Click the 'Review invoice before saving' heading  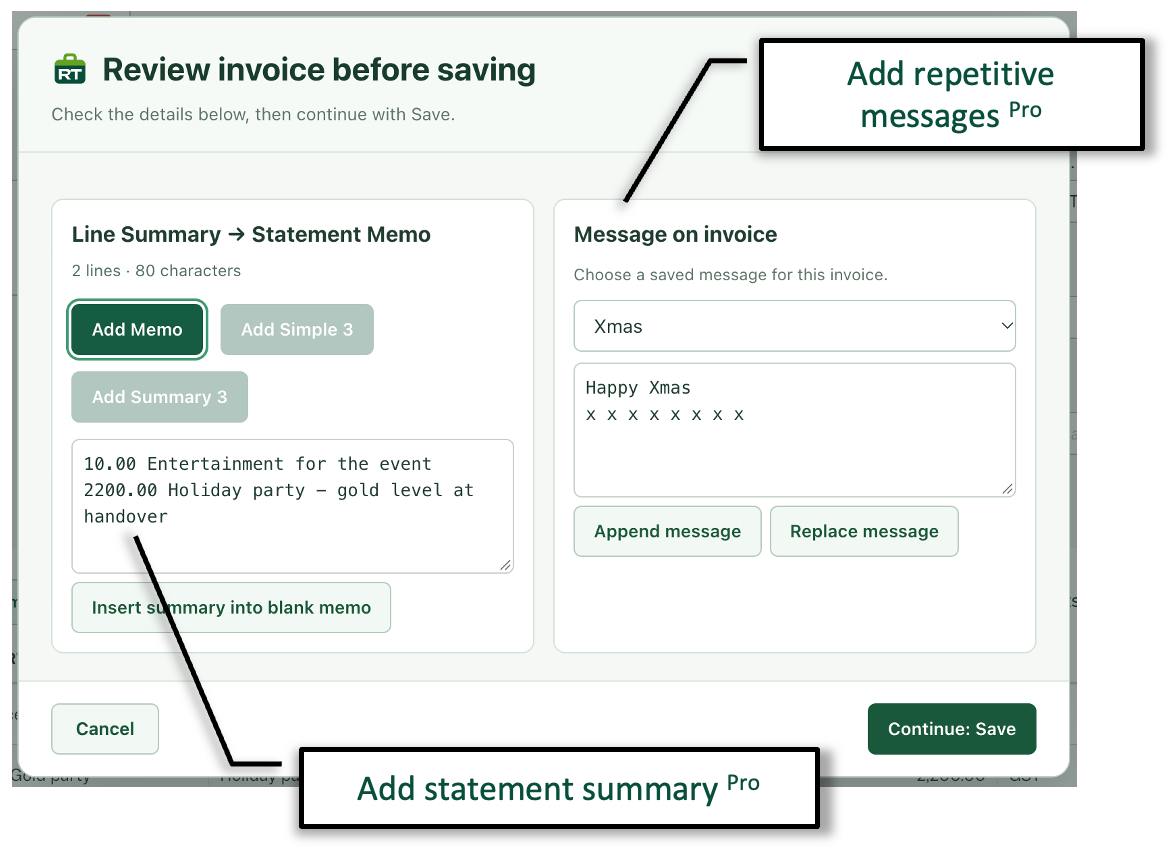coord(319,70)
